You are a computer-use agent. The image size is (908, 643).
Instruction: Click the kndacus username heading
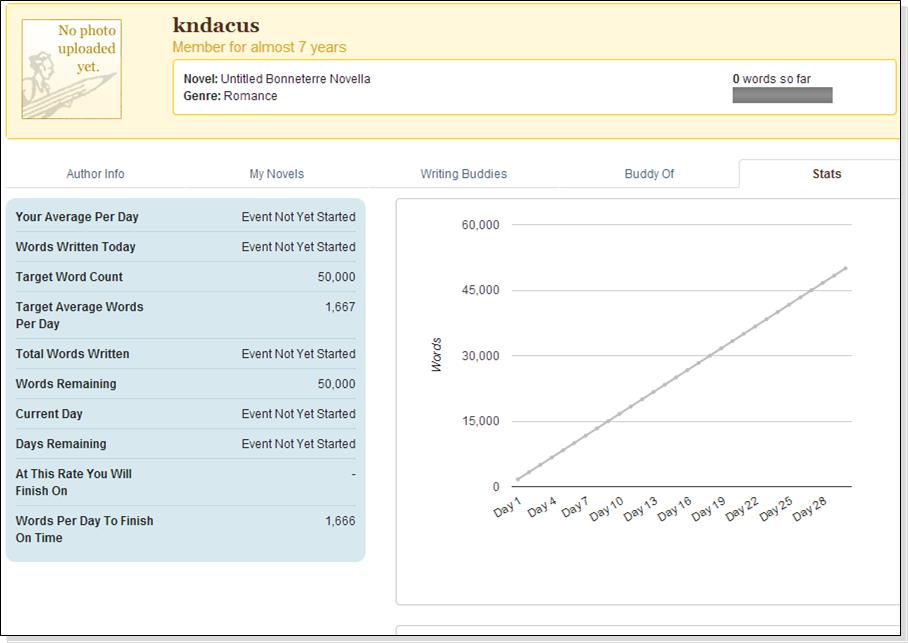[216, 25]
